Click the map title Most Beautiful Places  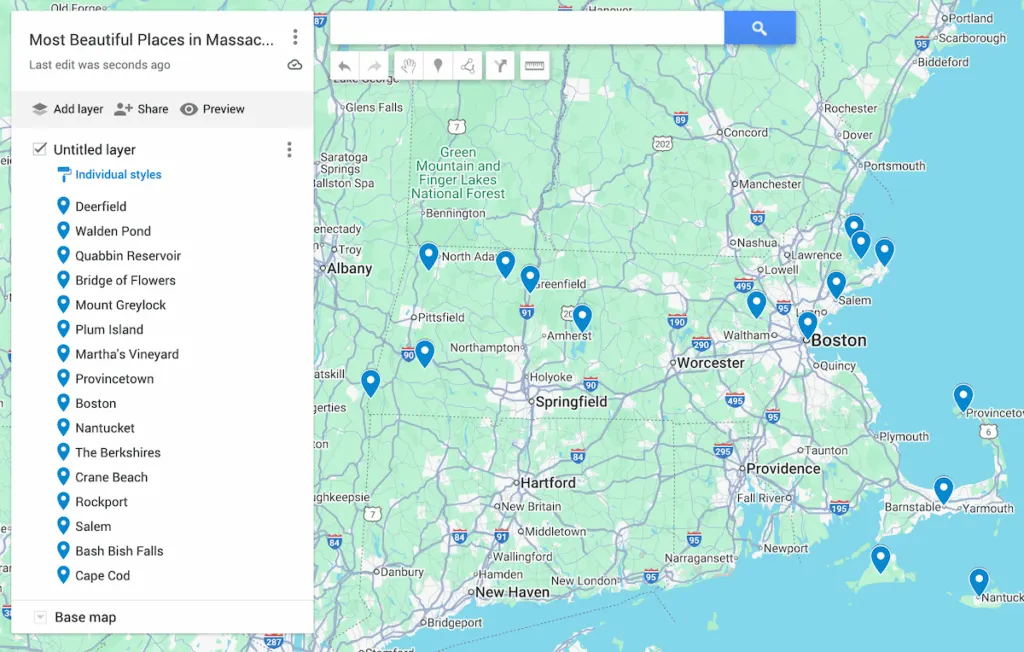click(152, 40)
